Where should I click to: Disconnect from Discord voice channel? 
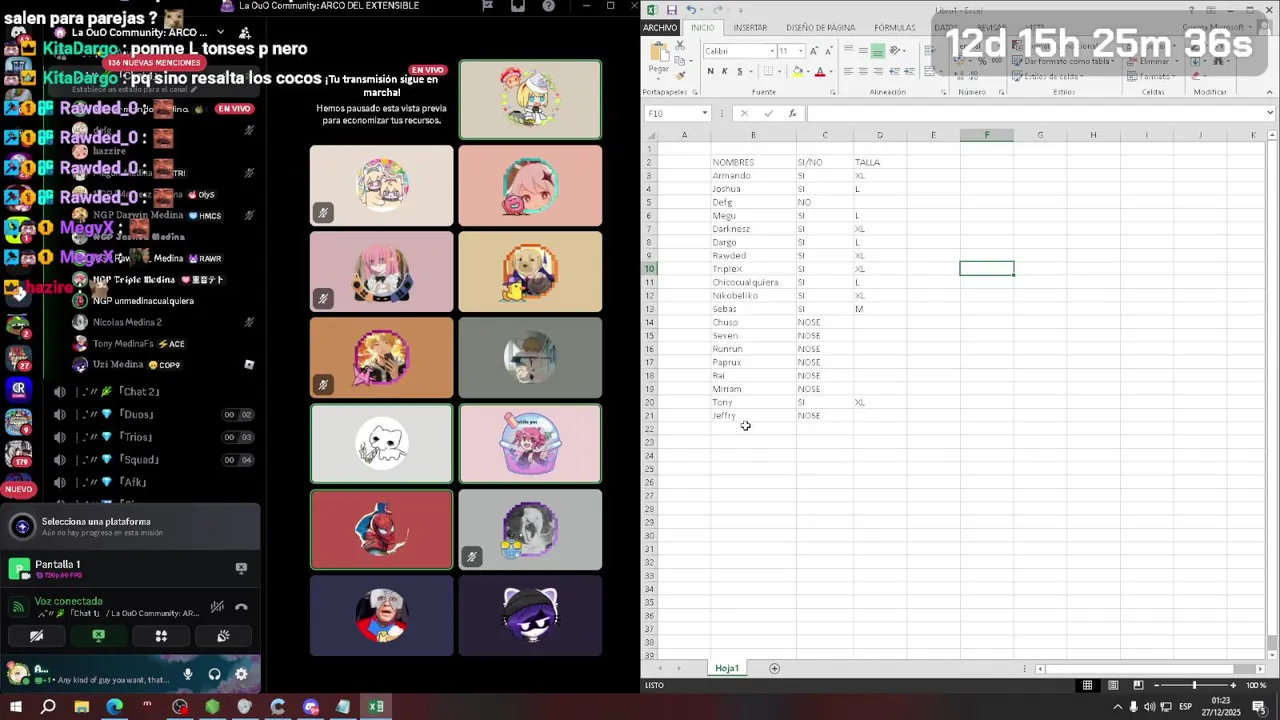241,606
